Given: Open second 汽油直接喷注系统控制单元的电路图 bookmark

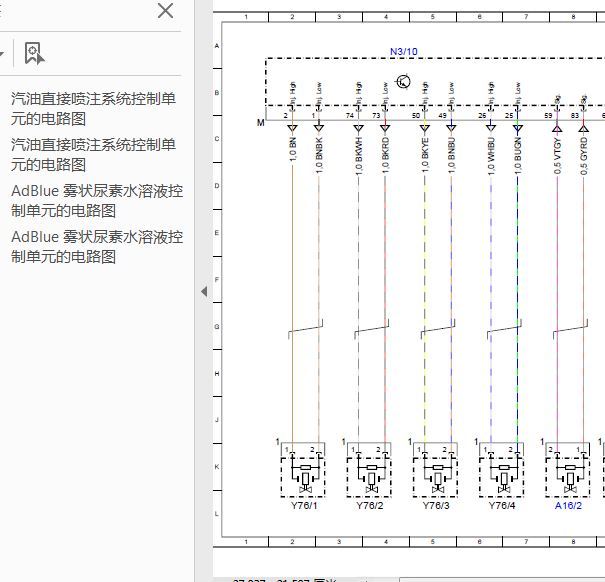Looking at the screenshot, I should [x=93, y=155].
